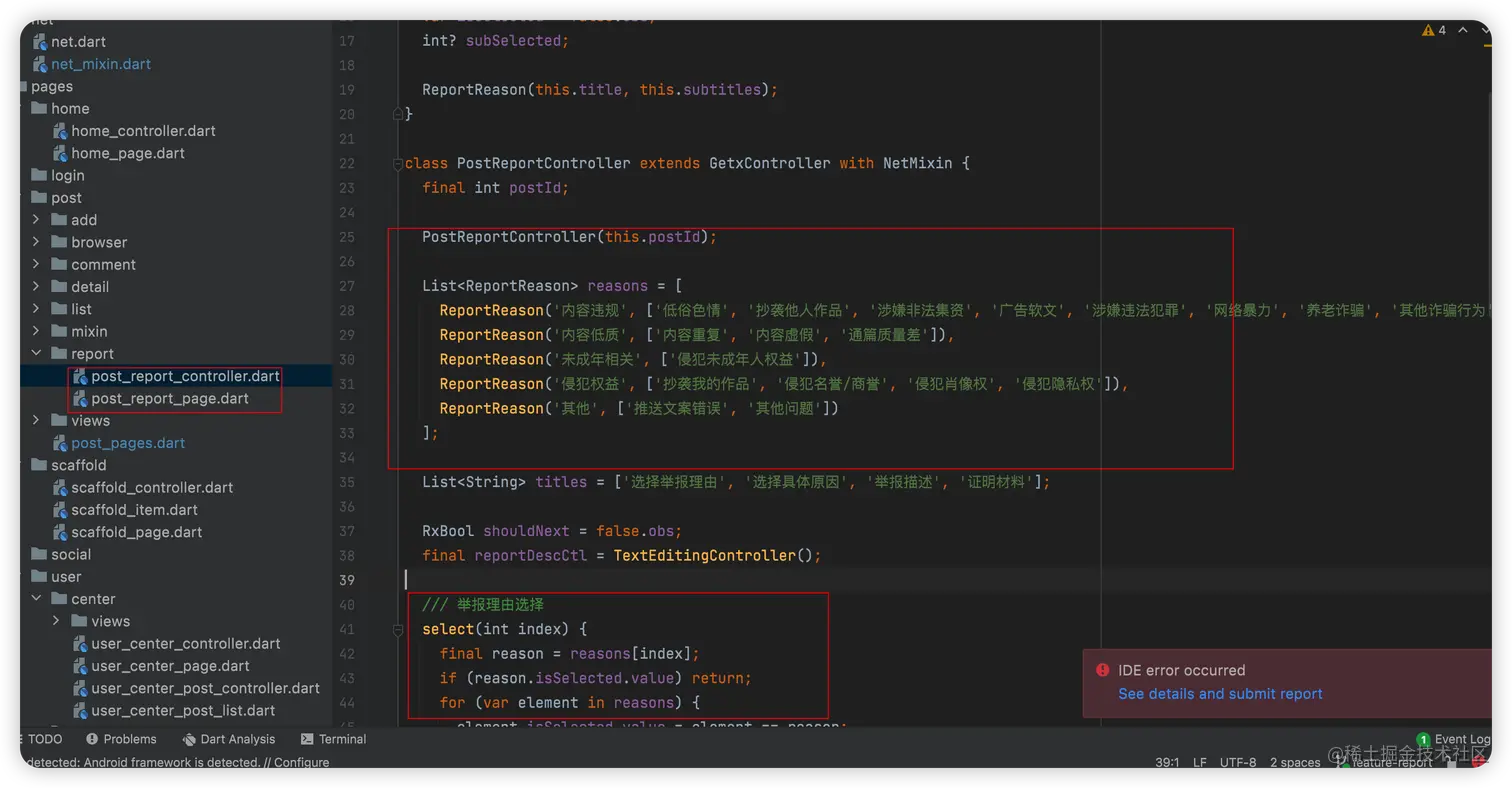Click the scaffold_item.dart file icon
The width and height of the screenshot is (1512, 788).
tap(60, 510)
